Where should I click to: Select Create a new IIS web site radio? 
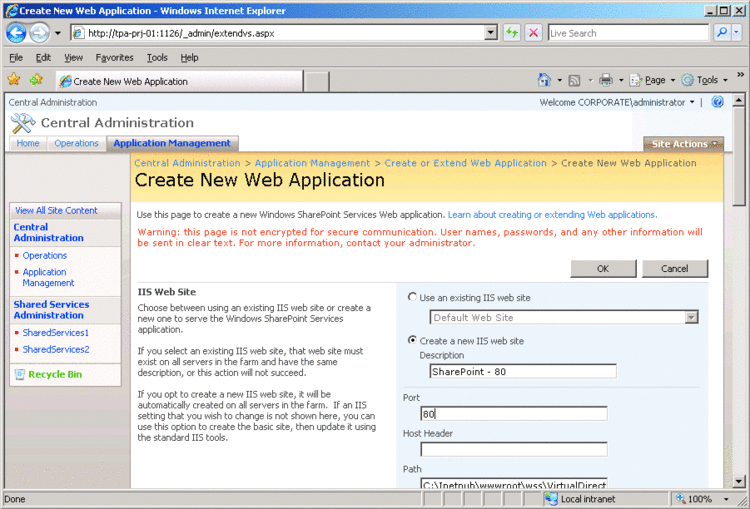pos(412,340)
